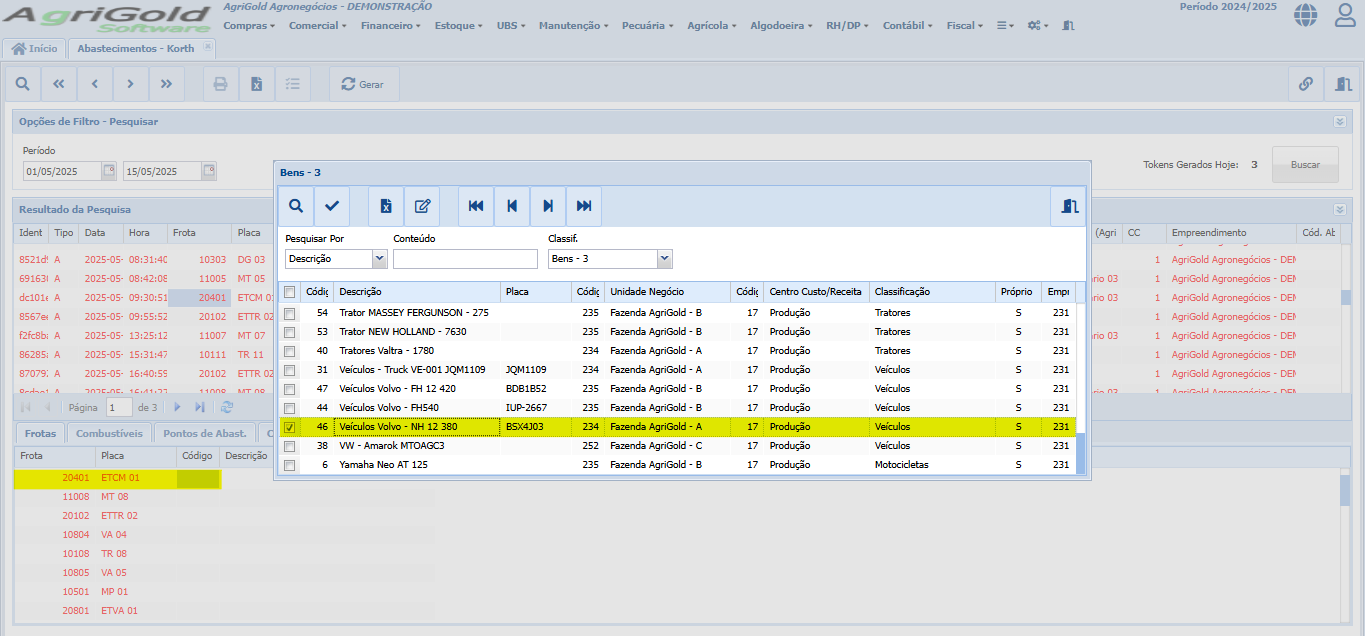Click the page number field
This screenshot has height=636, width=1365.
119,407
